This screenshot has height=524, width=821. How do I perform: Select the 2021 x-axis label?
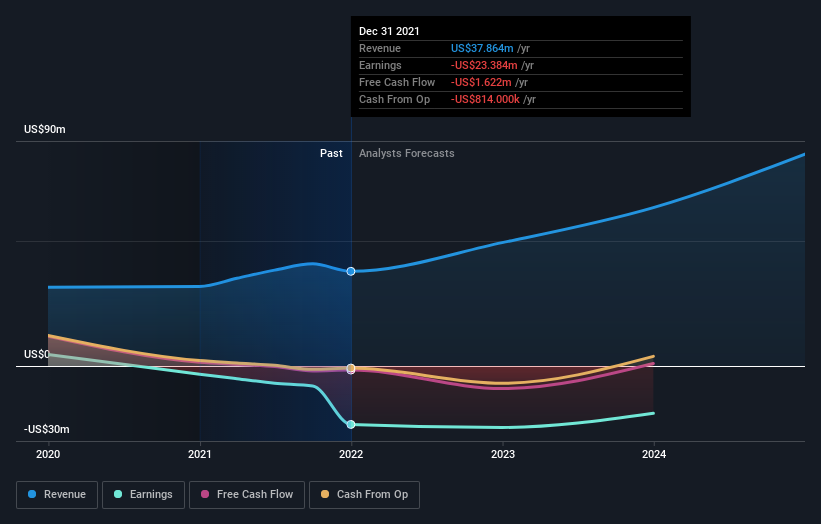pyautogui.click(x=199, y=454)
